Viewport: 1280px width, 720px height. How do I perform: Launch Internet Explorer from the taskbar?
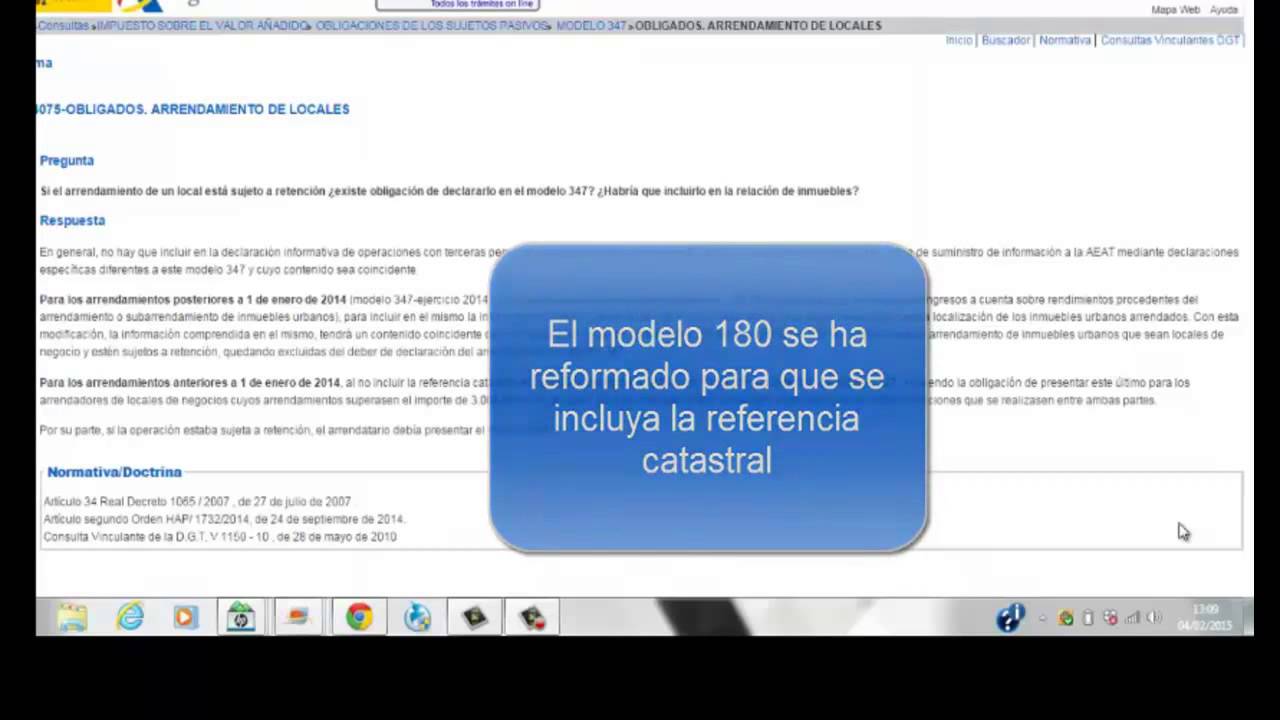coord(130,618)
